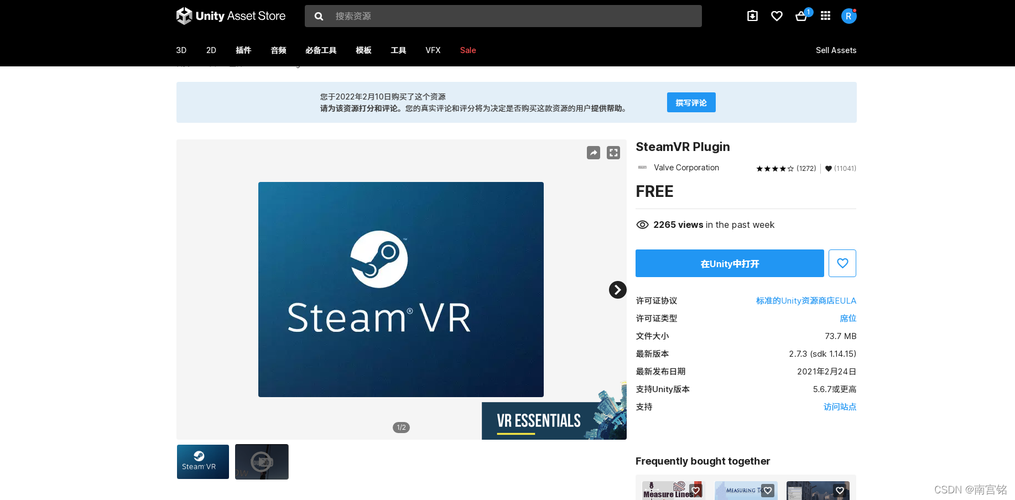The width and height of the screenshot is (1015, 500).
Task: Open the 标准的Unity资源商店EULA link
Action: click(x=806, y=301)
